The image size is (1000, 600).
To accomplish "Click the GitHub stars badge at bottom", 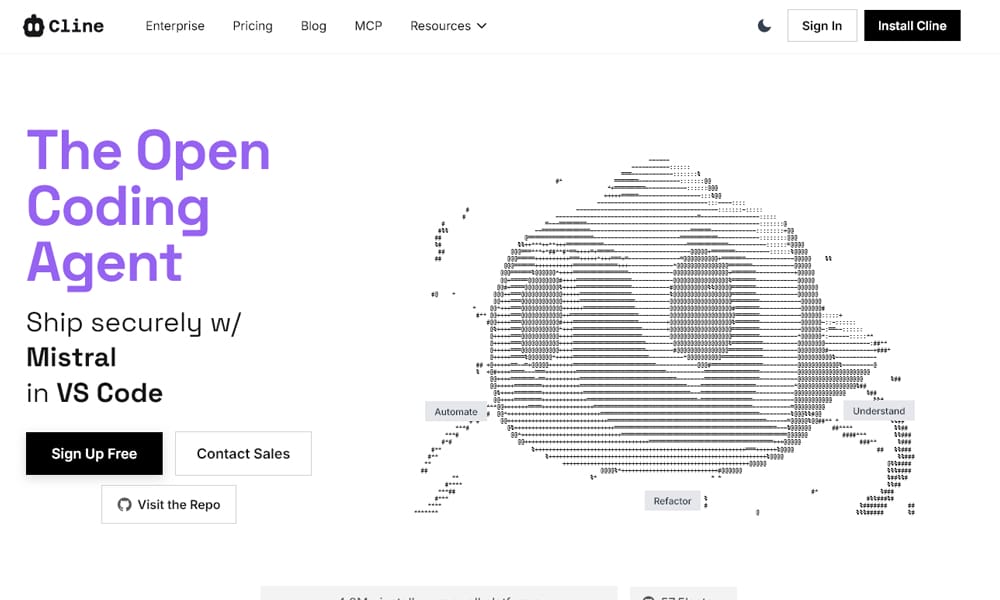I will click(683, 594).
